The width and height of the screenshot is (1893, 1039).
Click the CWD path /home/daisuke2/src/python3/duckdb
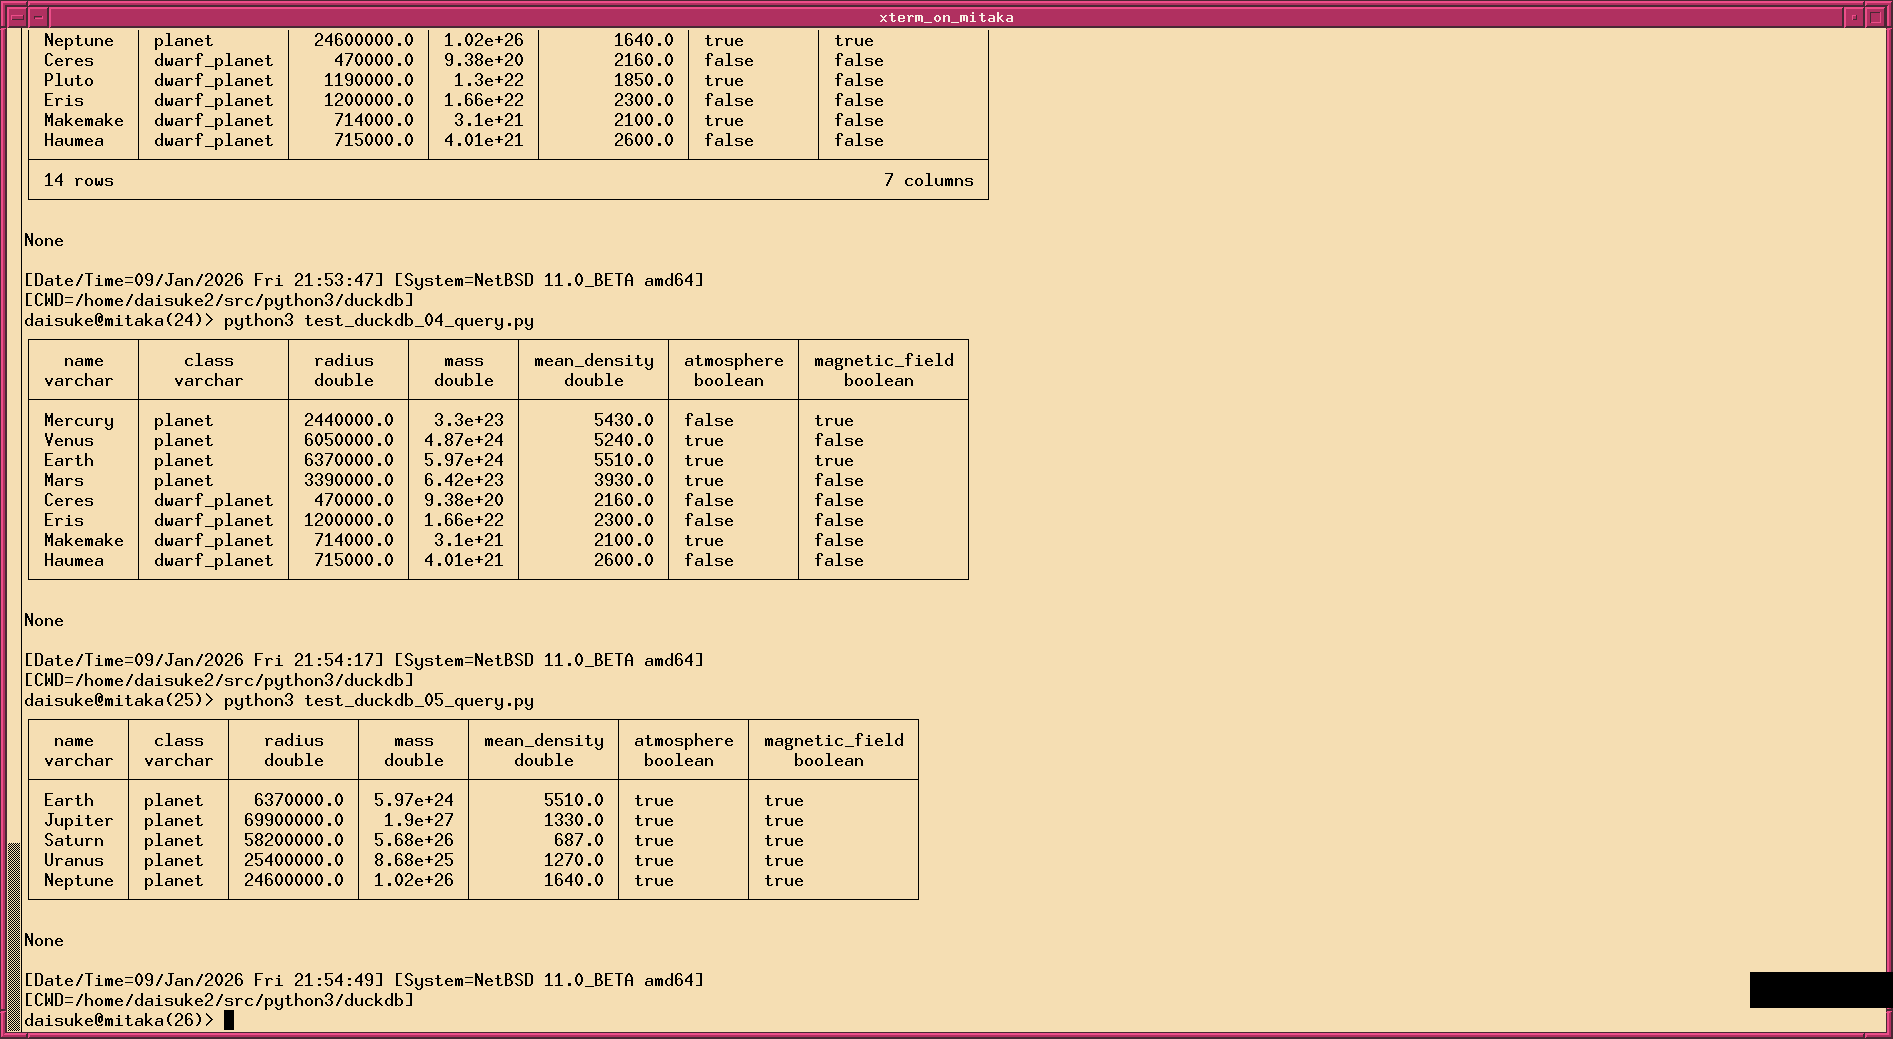[218, 999]
